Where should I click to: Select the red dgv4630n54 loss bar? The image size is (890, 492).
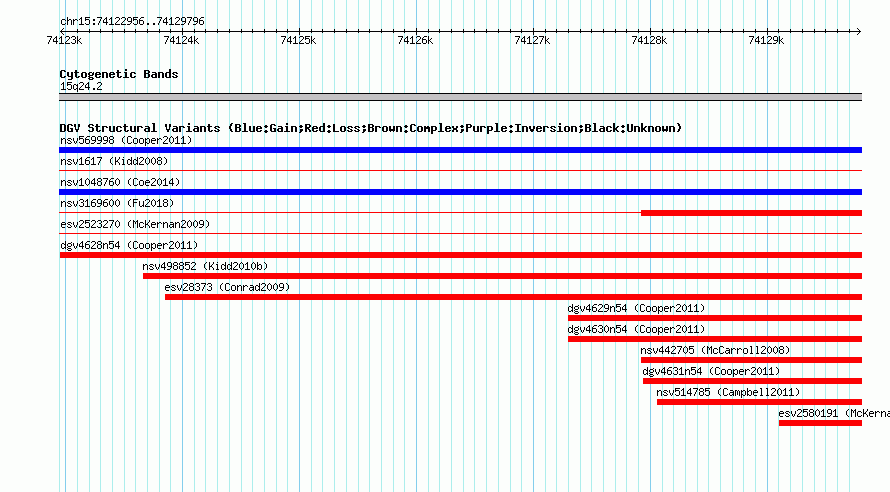pos(715,339)
